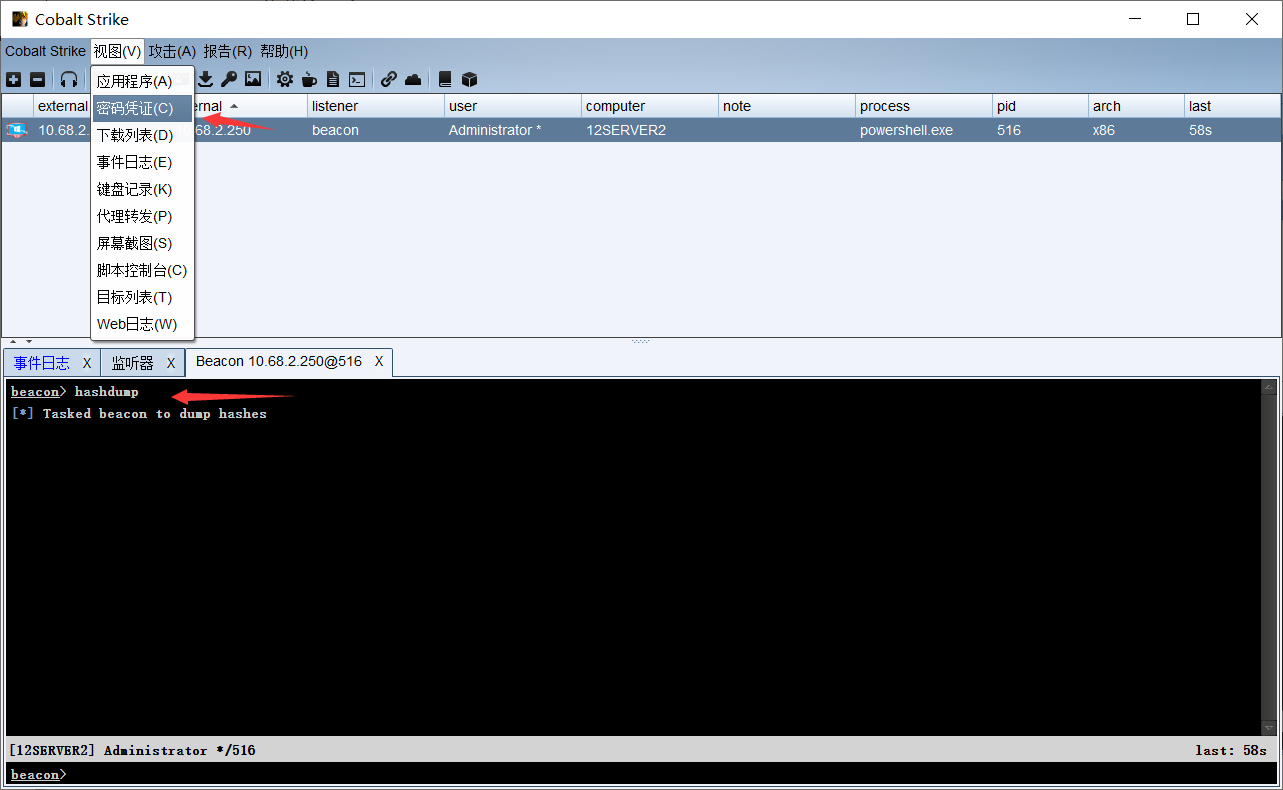
Task: Click the last cell showing 58s
Action: [x=1232, y=130]
